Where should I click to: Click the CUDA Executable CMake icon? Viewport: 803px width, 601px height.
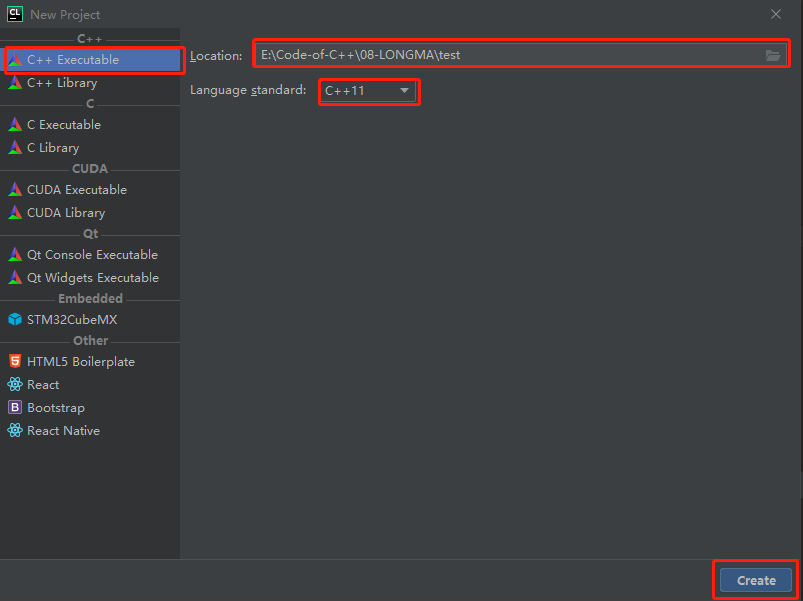(15, 189)
